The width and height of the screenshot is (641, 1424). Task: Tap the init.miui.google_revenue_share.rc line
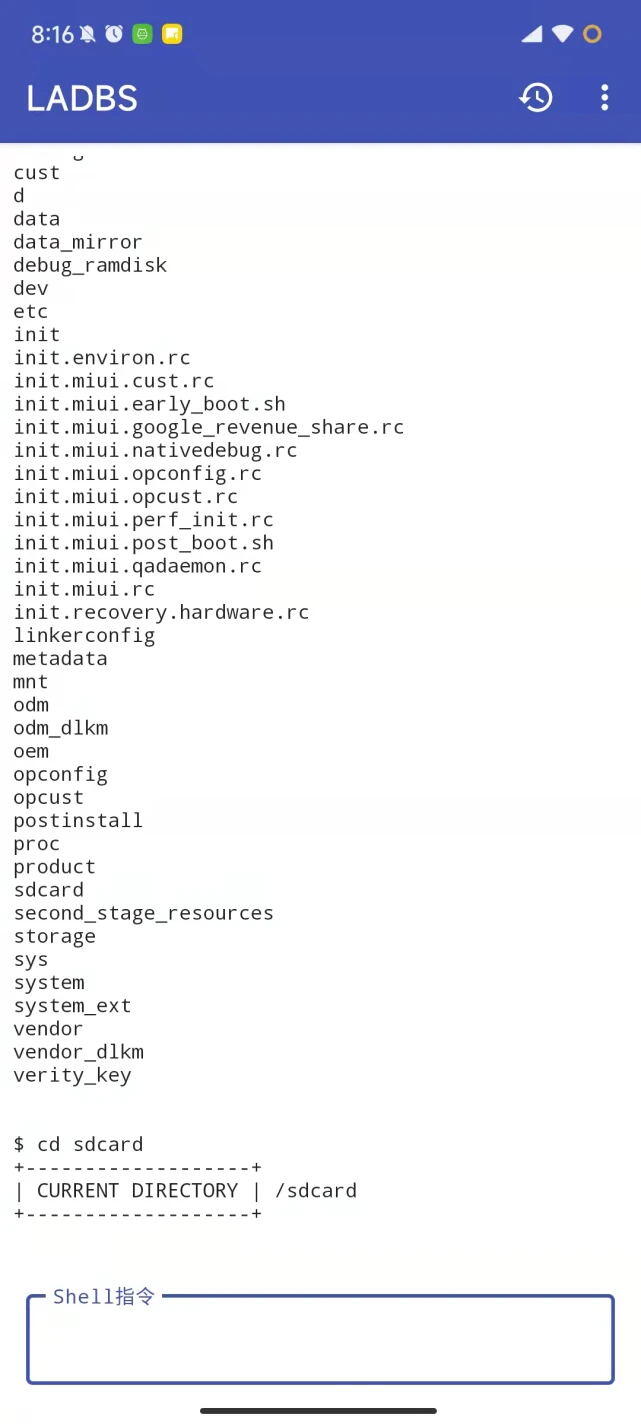point(208,427)
